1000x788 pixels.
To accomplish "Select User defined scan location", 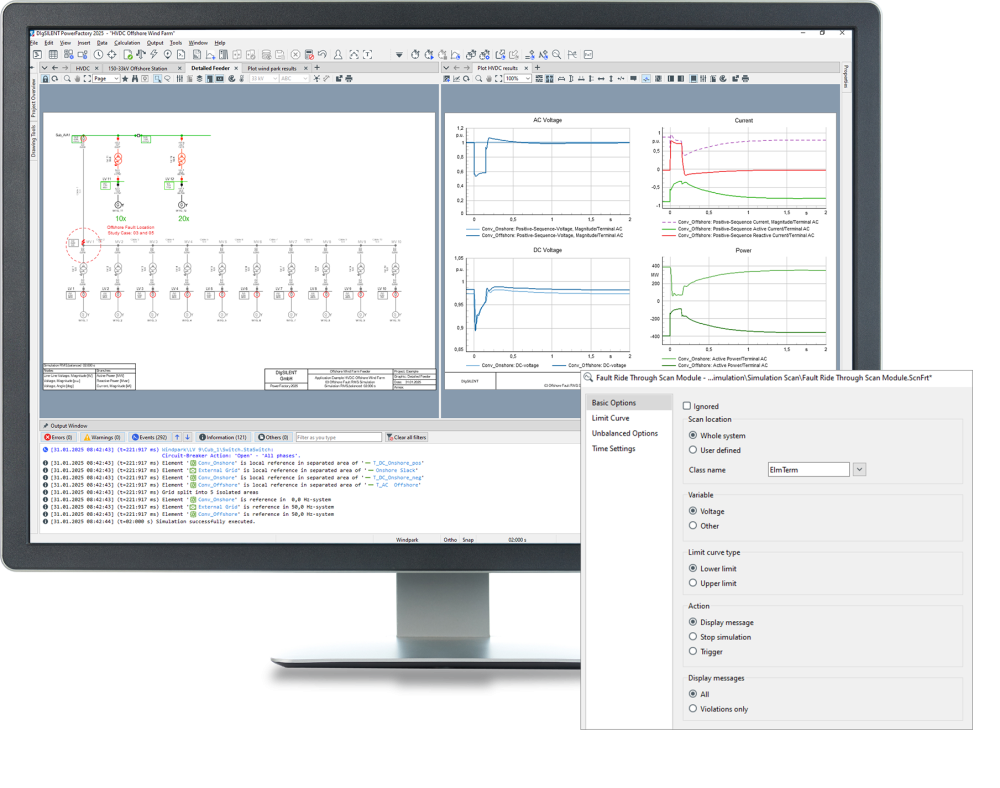I will (693, 450).
